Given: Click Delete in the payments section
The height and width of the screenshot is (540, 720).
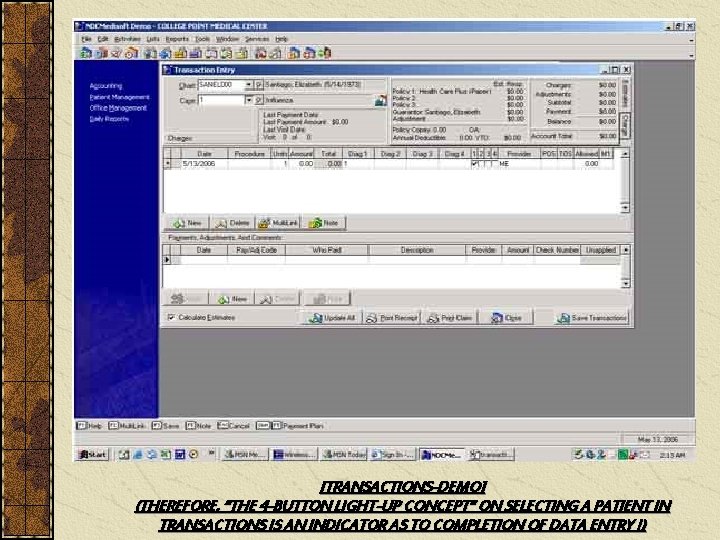Looking at the screenshot, I should (277, 299).
